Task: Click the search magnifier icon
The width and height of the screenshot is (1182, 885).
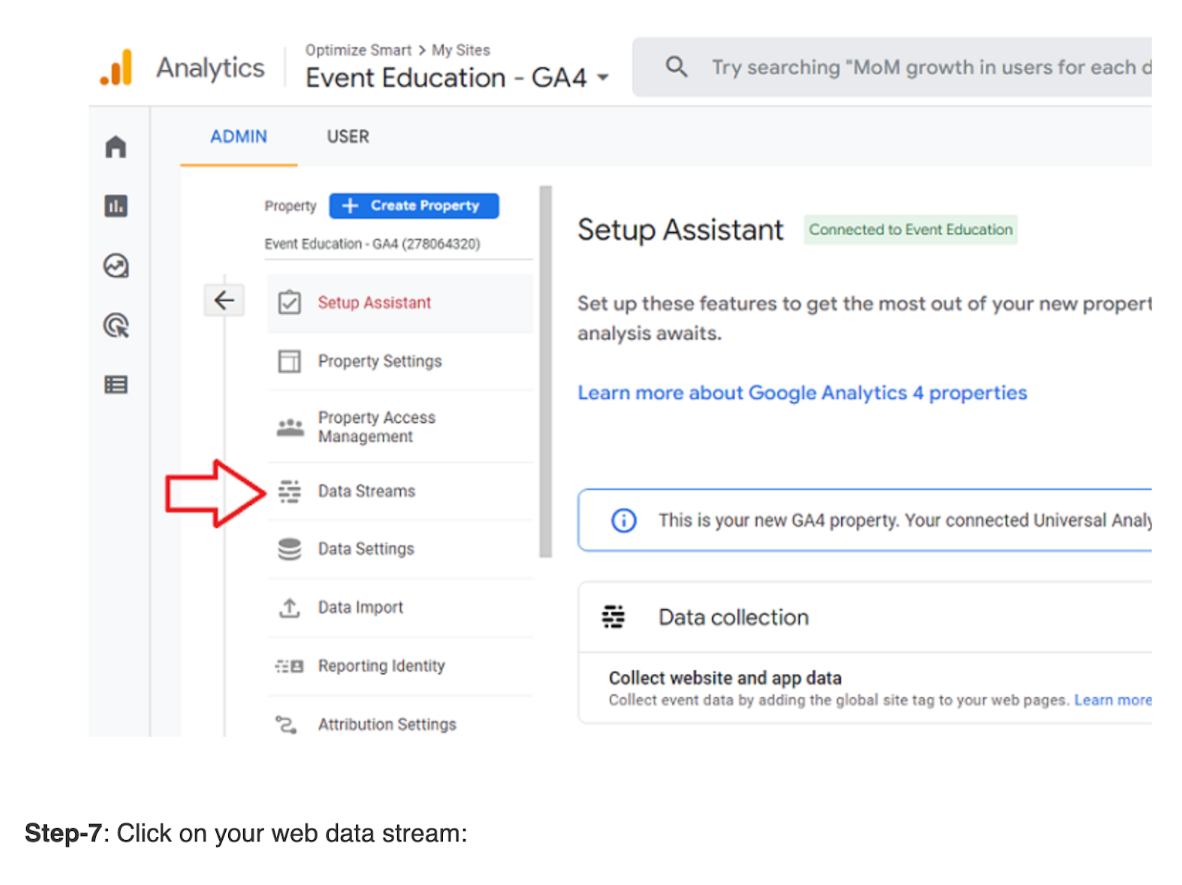Action: (x=677, y=68)
